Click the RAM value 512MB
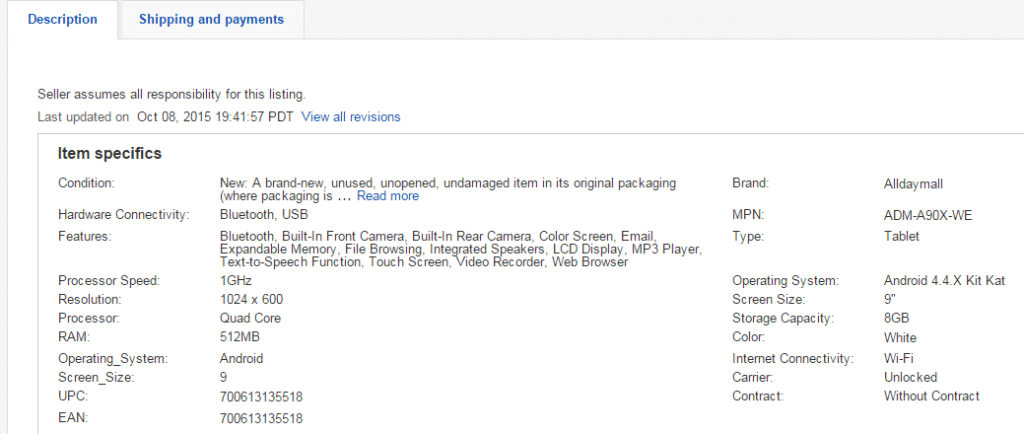This screenshot has height=434, width=1024. [x=238, y=338]
